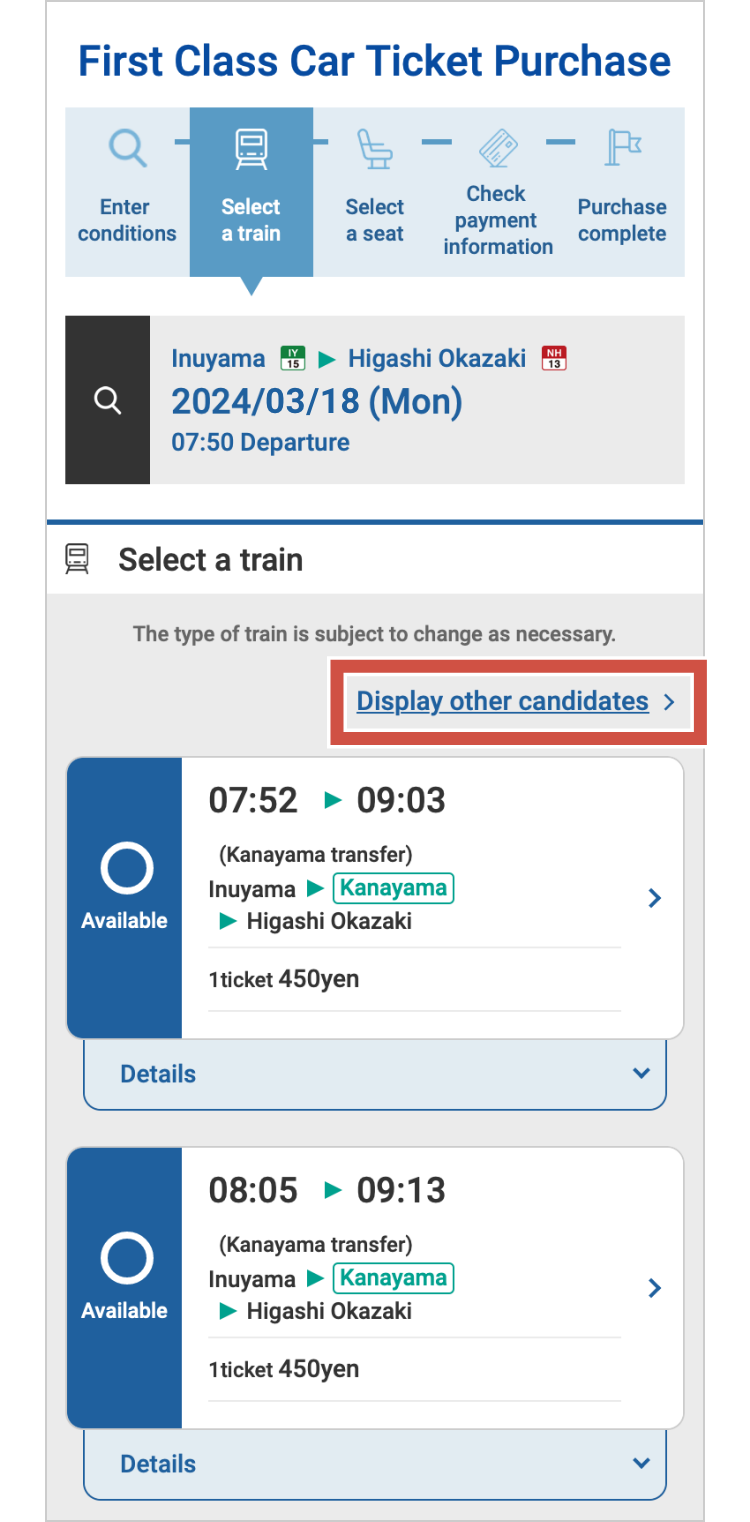The width and height of the screenshot is (750, 1522).
Task: Click the Kanayama transfer tag on the 07:52 train
Action: (394, 888)
